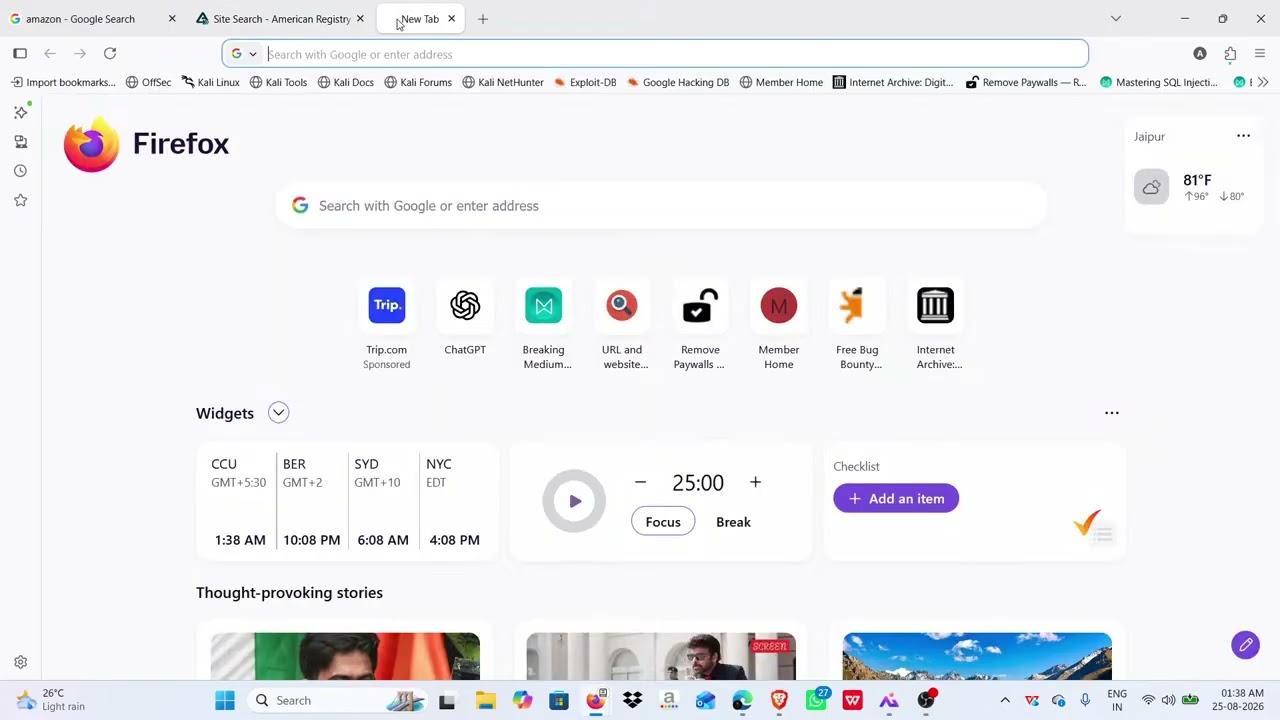The height and width of the screenshot is (720, 1280).
Task: Start the focus timer
Action: (x=574, y=501)
